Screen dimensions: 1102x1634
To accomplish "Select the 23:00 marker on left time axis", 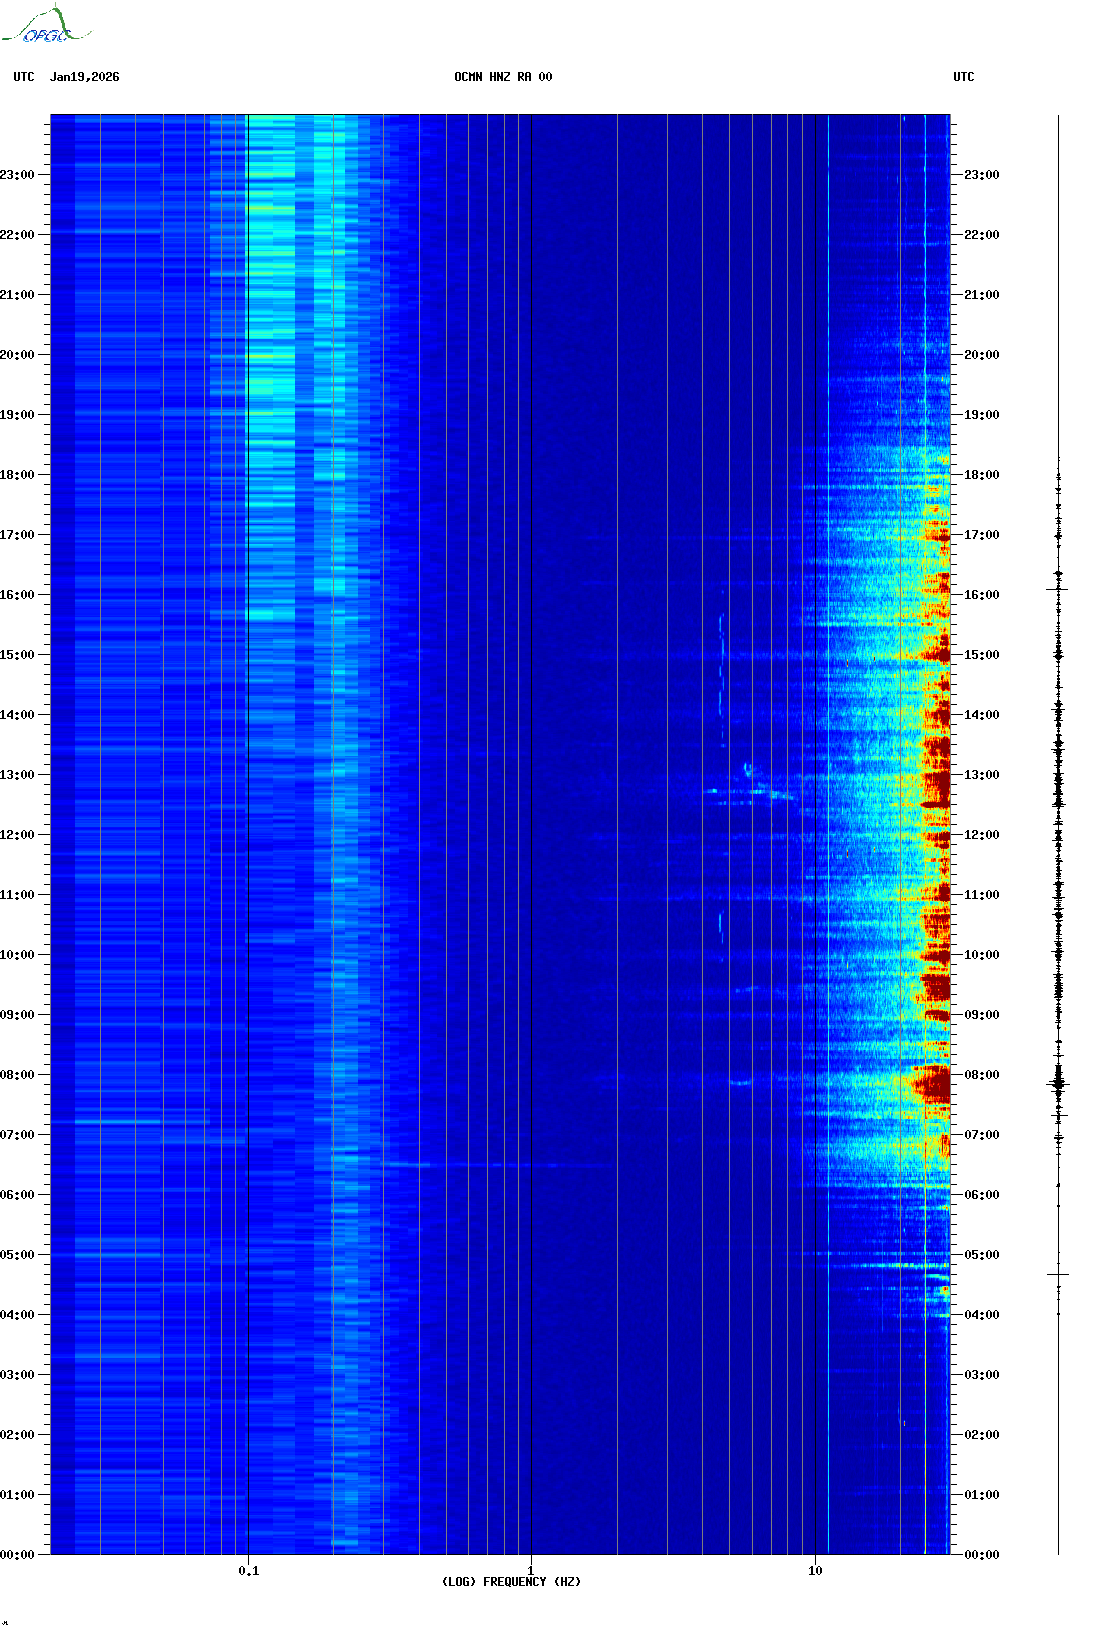I will pos(17,175).
